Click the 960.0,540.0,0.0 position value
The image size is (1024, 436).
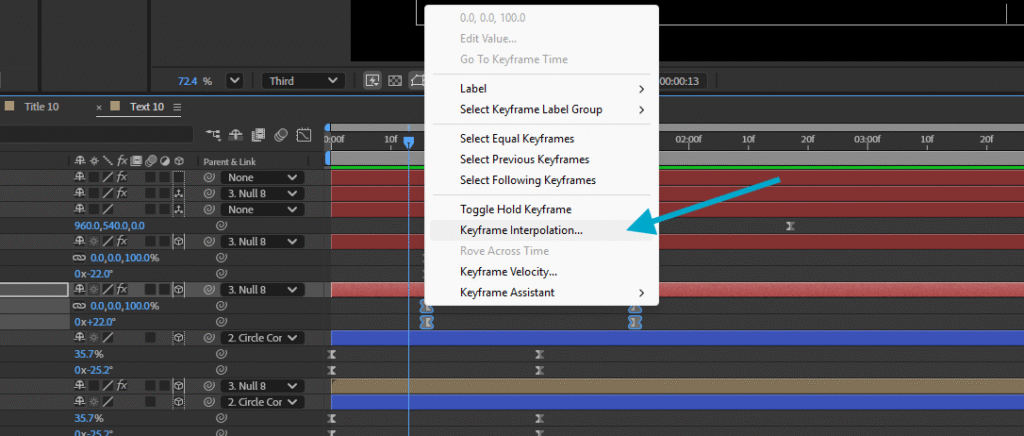(110, 226)
